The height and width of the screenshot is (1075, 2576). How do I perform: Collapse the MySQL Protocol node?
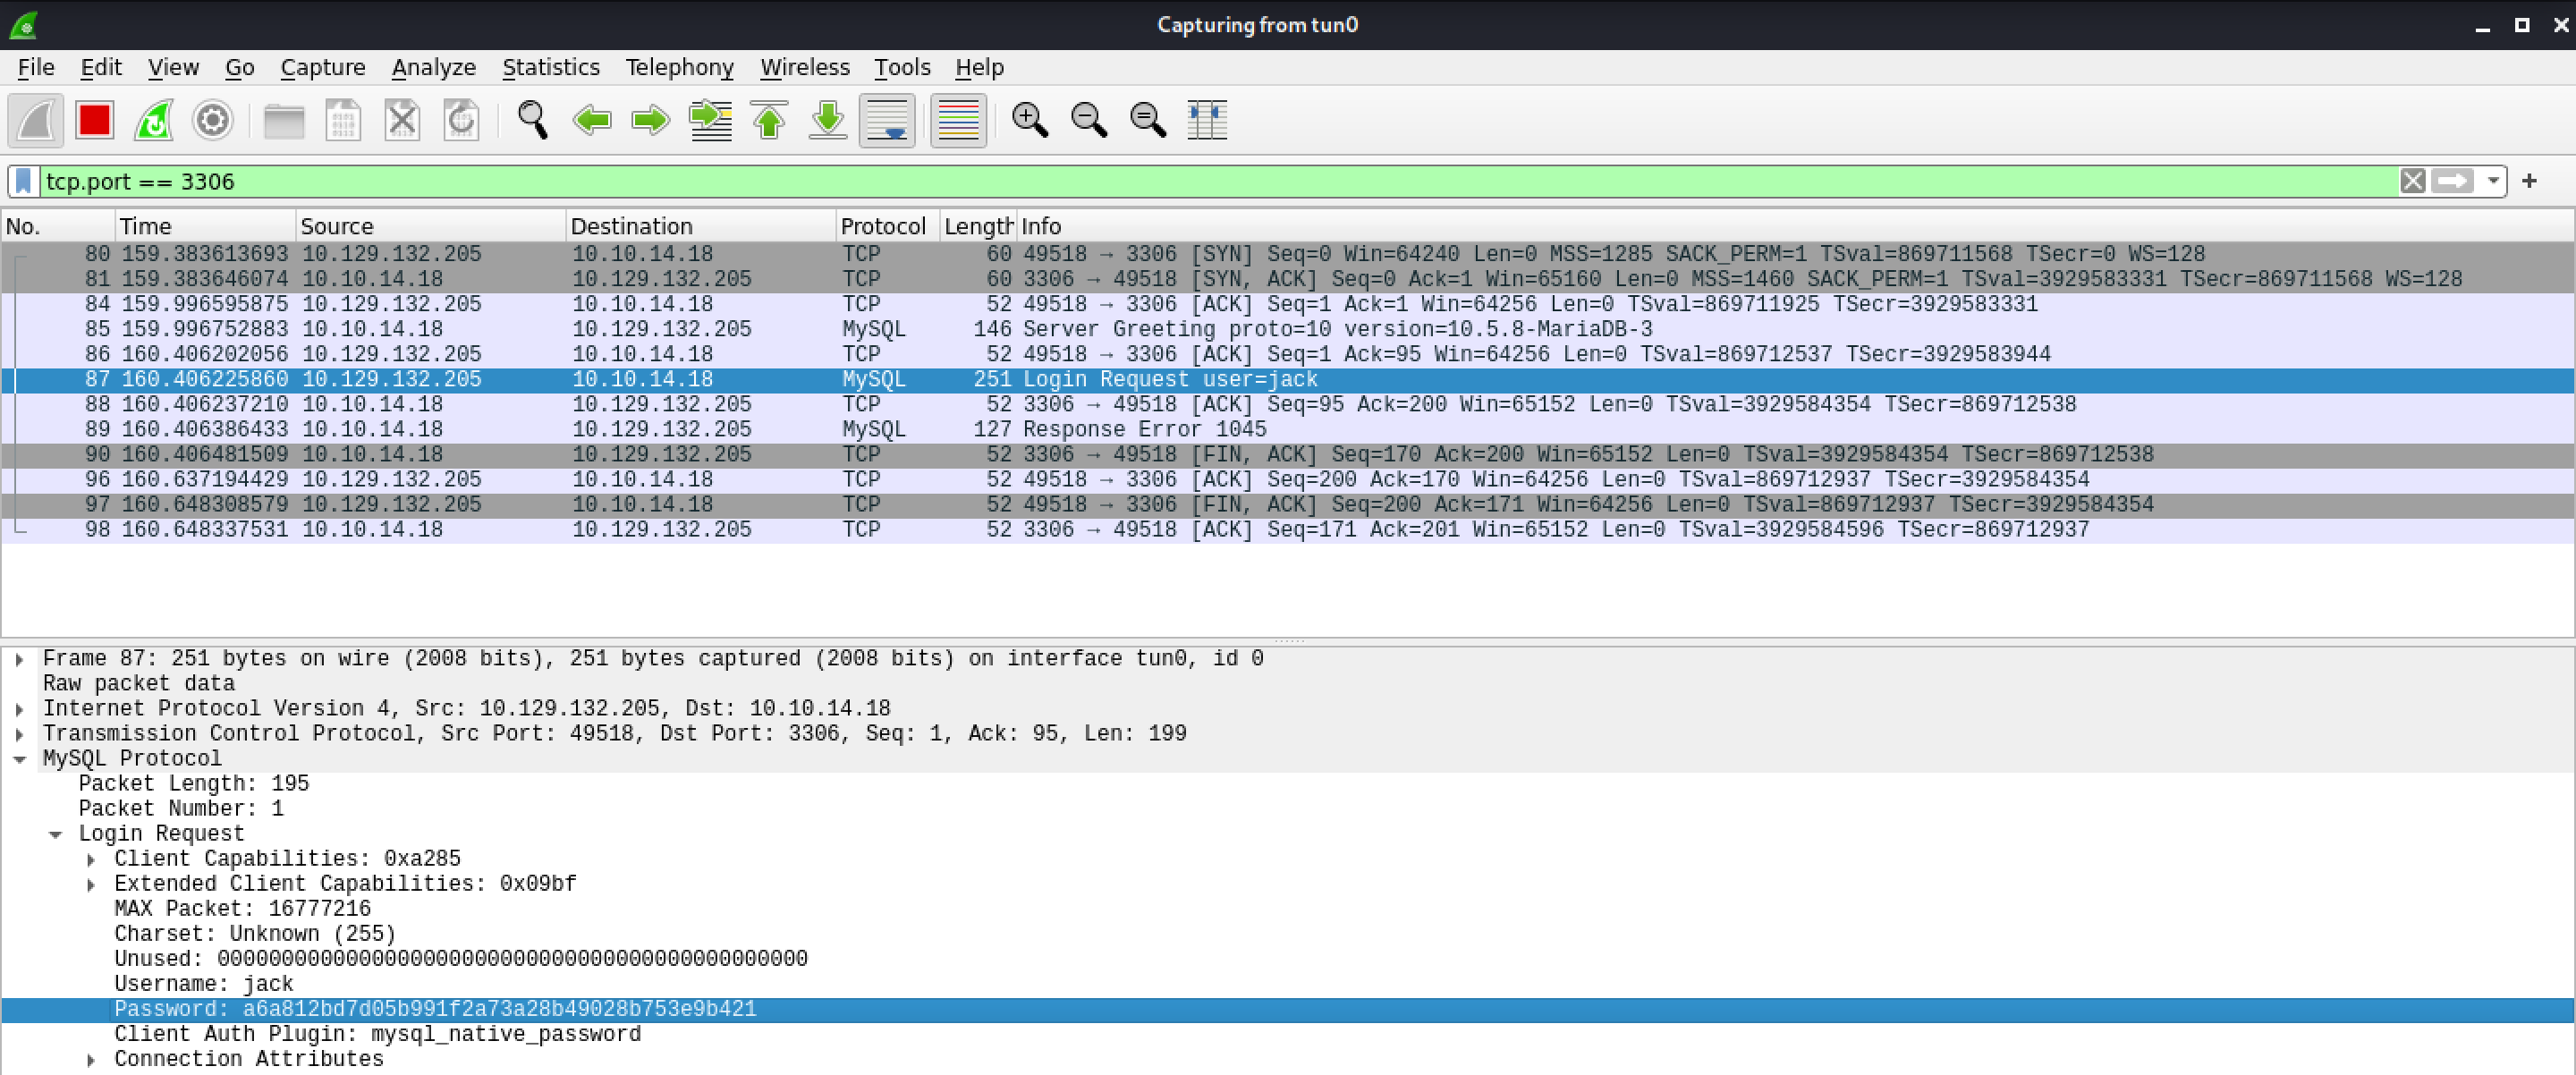[x=19, y=759]
